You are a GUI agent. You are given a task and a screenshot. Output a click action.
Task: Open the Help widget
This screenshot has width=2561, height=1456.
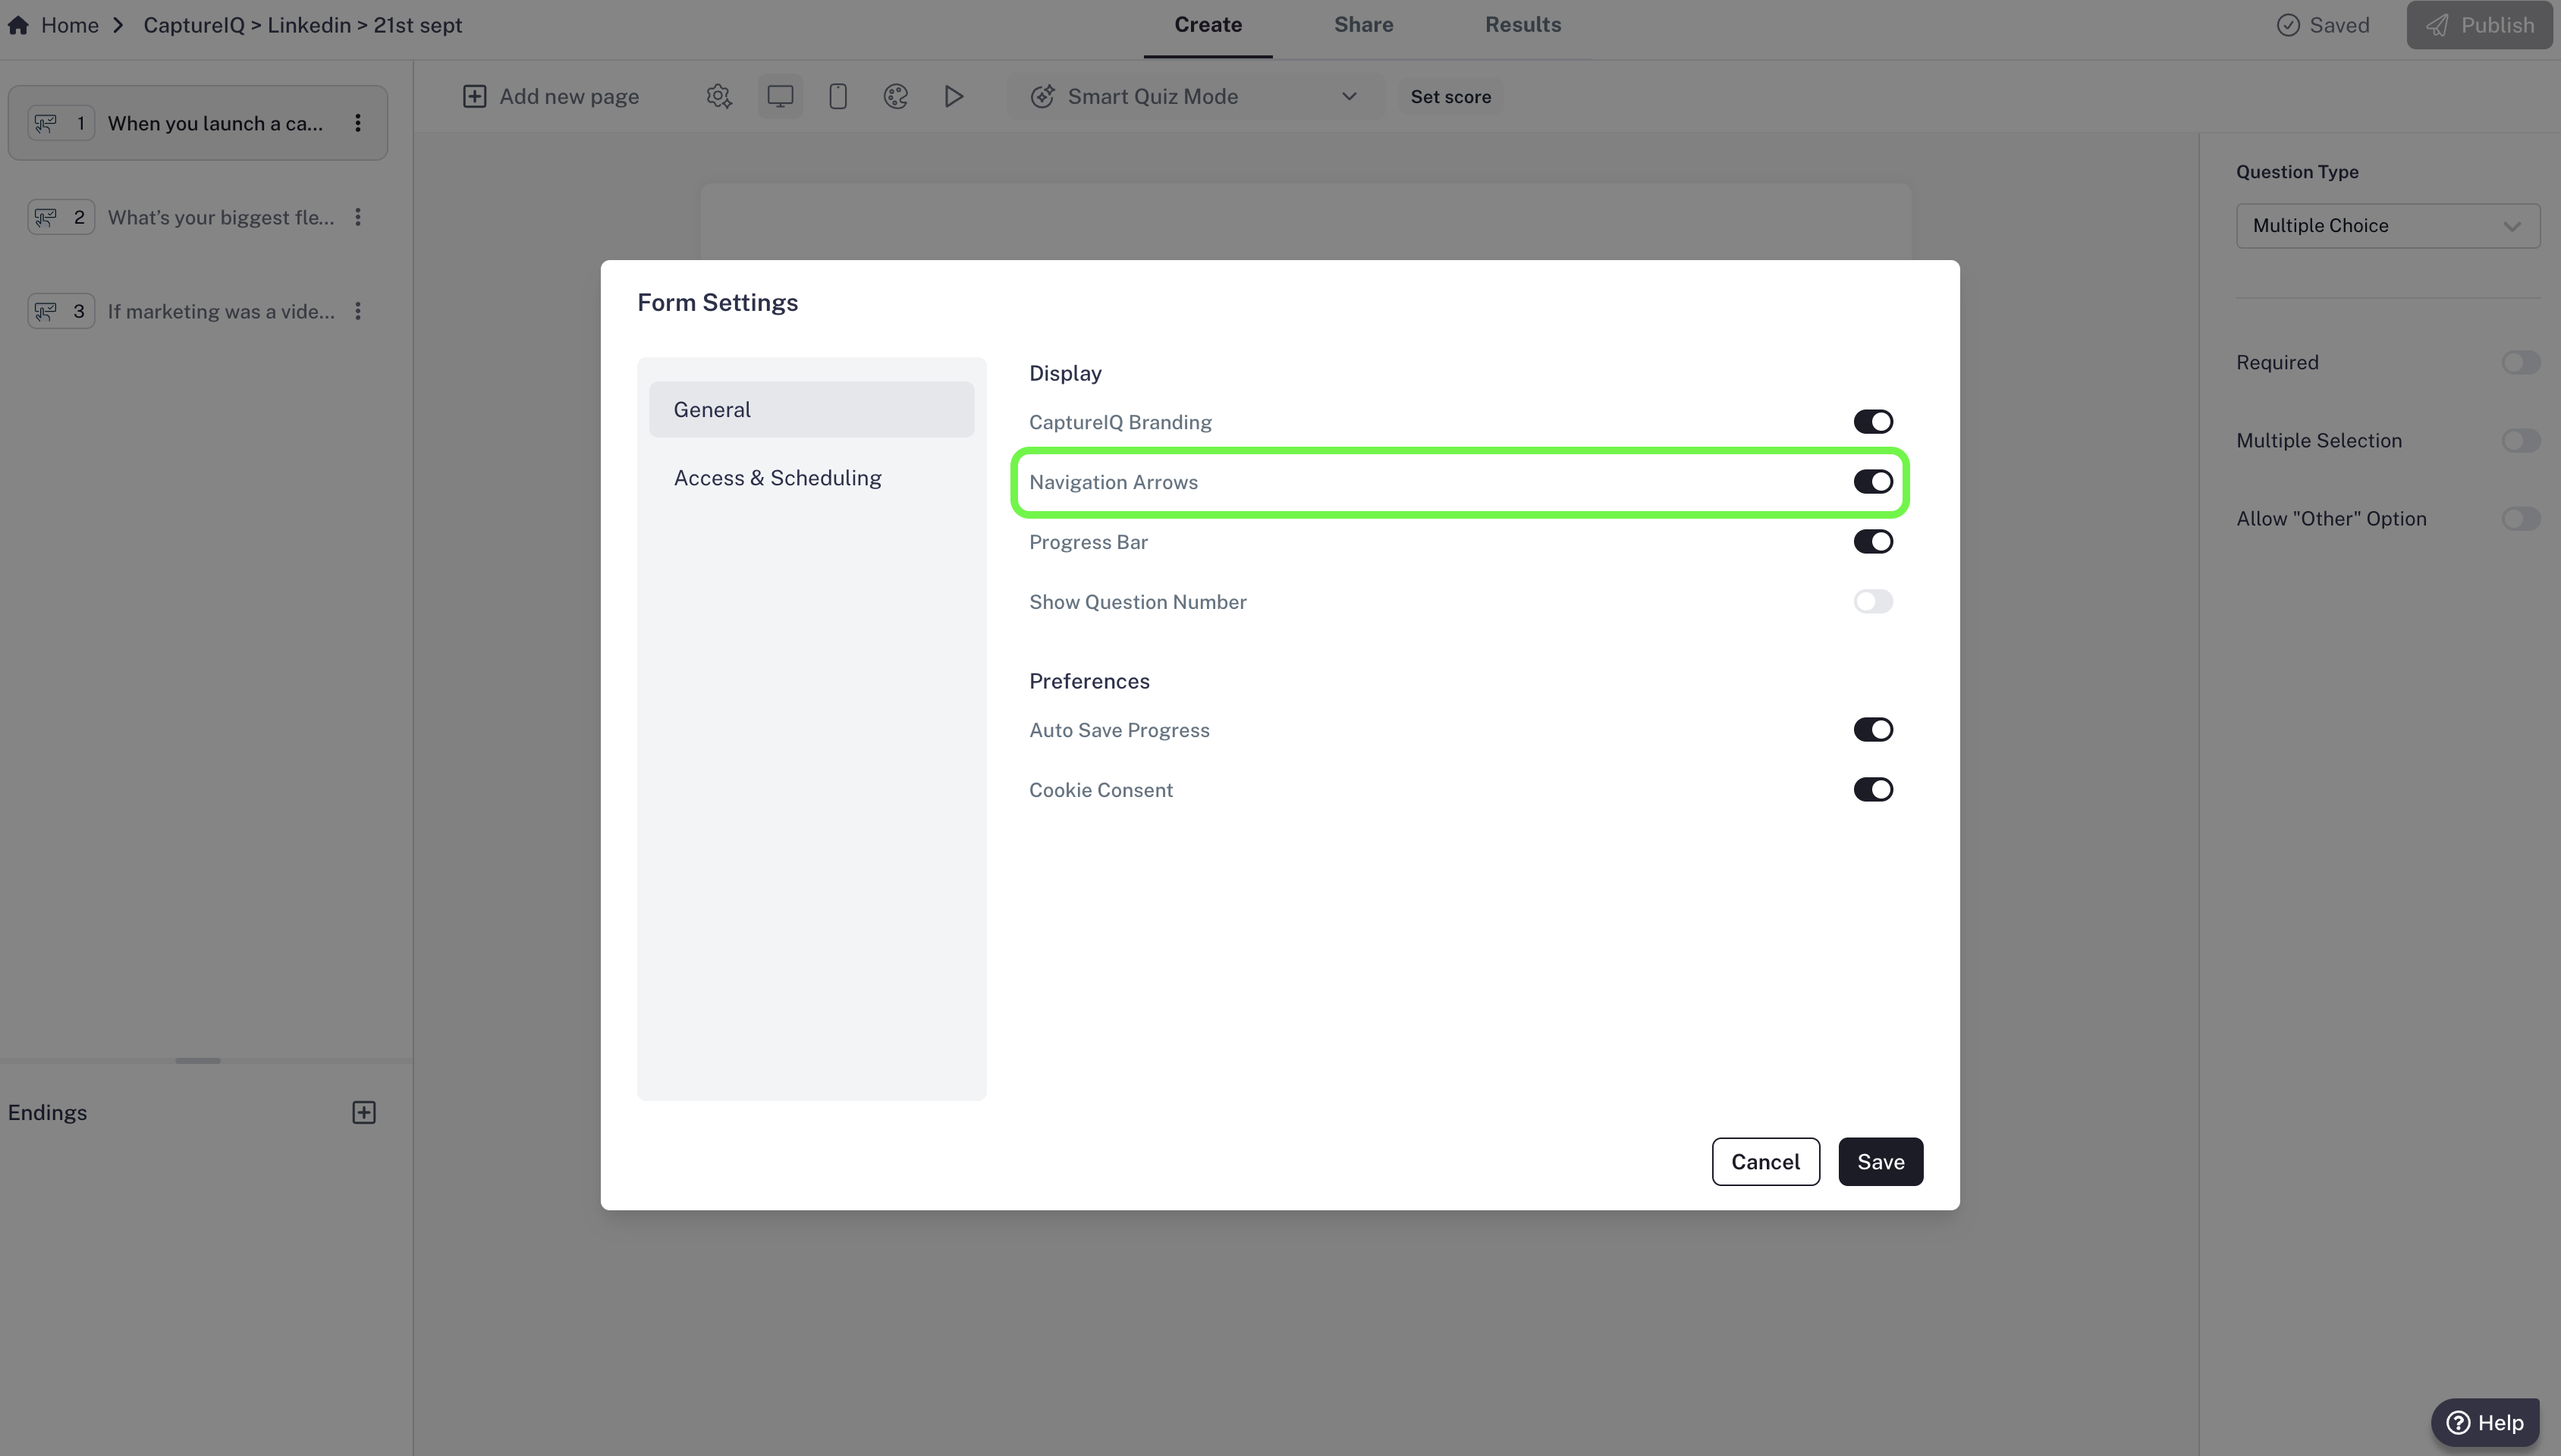(x=2485, y=1422)
